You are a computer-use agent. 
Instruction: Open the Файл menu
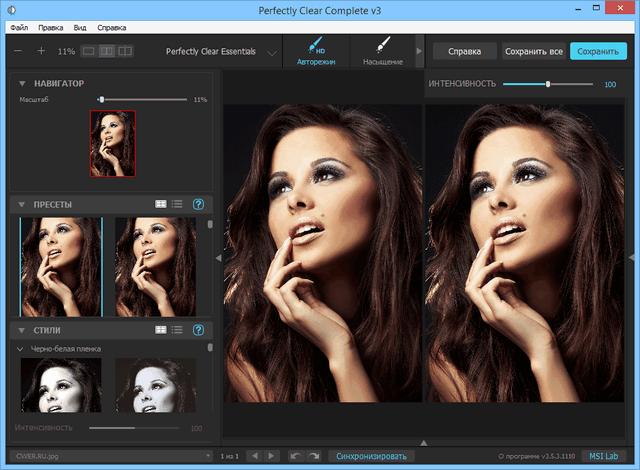coord(19,28)
